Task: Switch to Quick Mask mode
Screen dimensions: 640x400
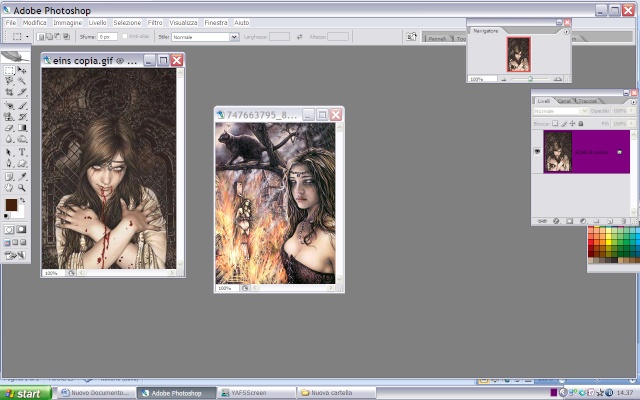Action: (21, 230)
